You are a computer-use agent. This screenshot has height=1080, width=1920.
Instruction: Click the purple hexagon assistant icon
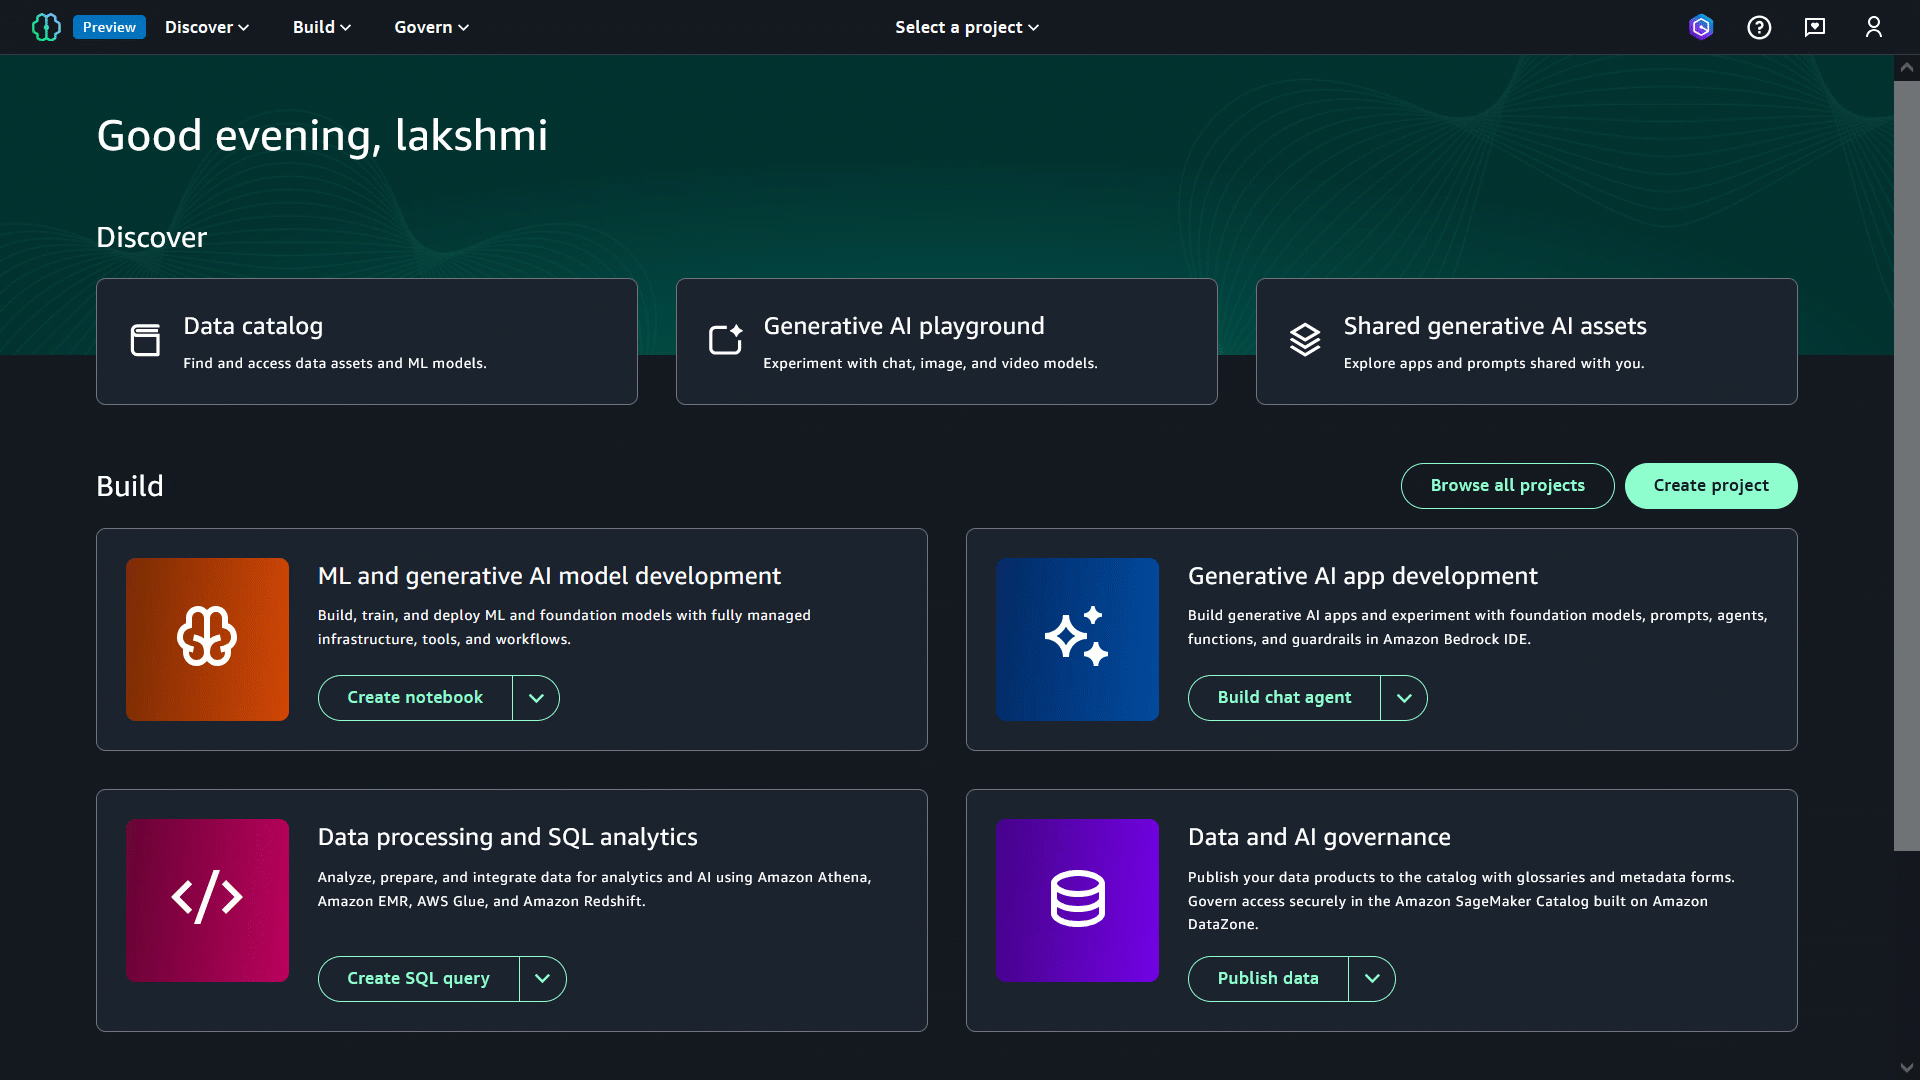pos(1701,27)
